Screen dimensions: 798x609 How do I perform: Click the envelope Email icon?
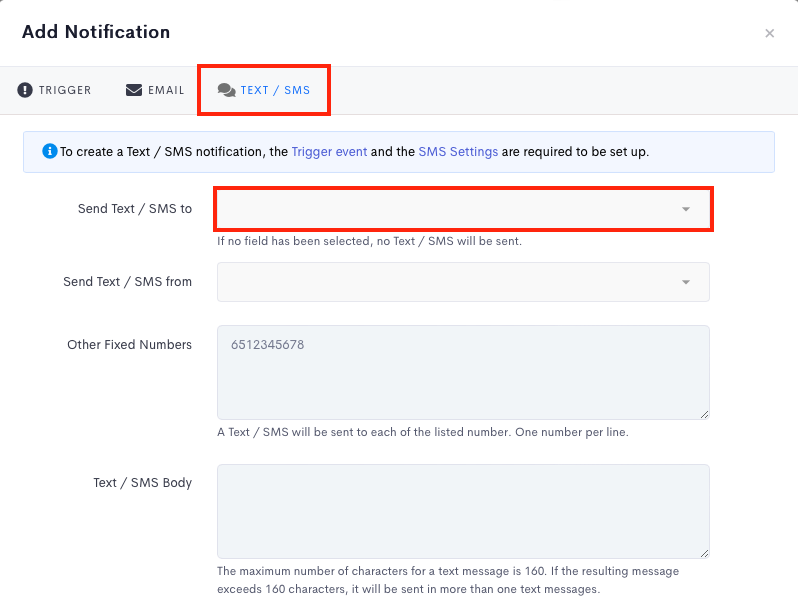click(x=134, y=90)
